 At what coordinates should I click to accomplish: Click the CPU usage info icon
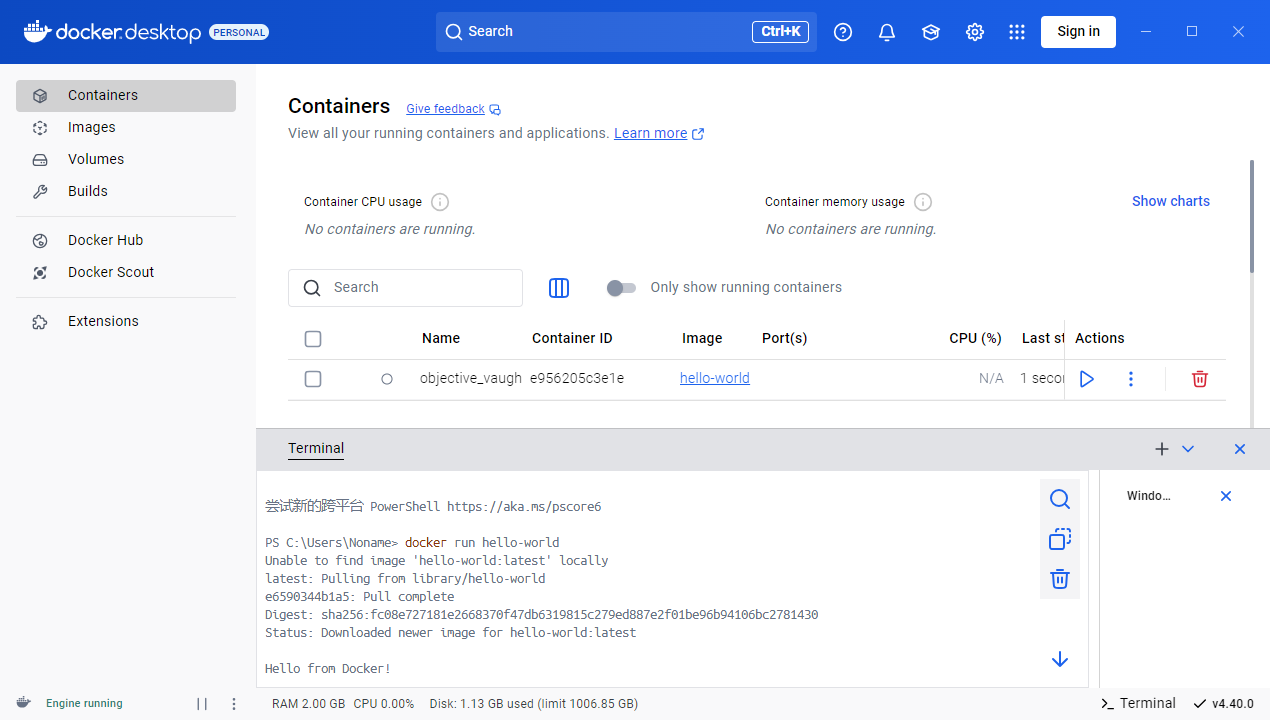(440, 202)
